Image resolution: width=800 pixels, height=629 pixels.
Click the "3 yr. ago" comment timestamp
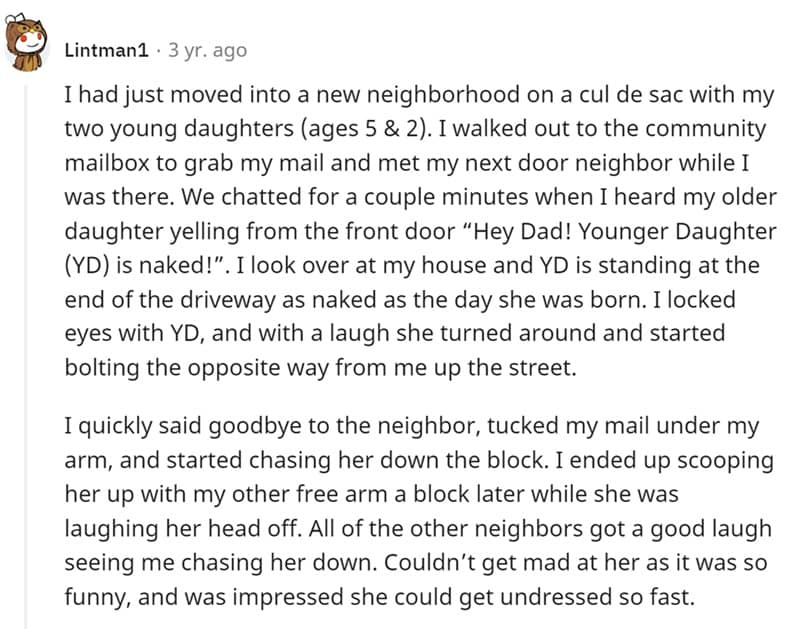point(208,49)
